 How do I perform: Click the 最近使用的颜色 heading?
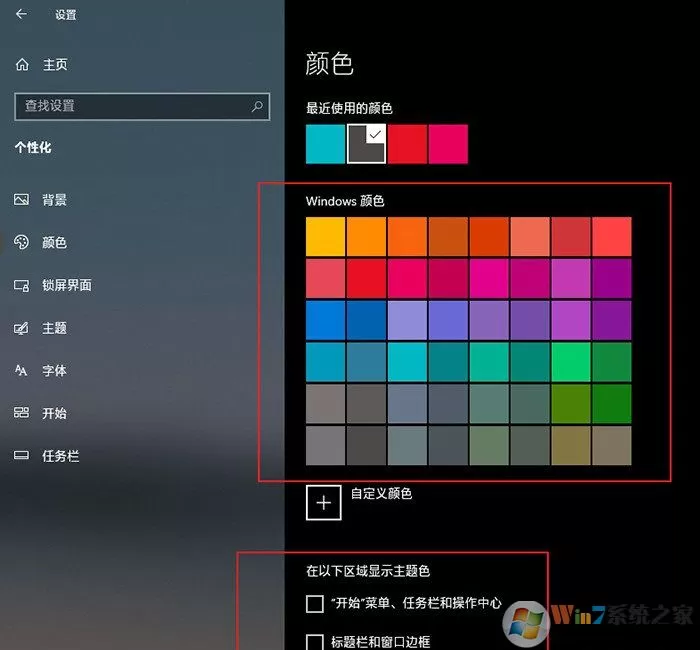[349, 108]
